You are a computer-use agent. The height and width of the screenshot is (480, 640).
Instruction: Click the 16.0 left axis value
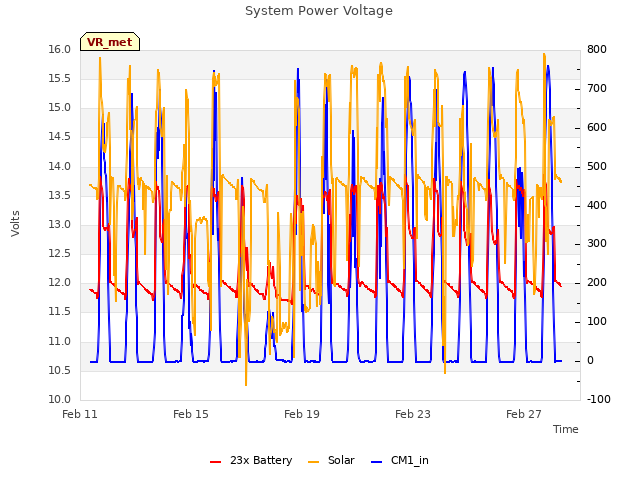[x=60, y=50]
